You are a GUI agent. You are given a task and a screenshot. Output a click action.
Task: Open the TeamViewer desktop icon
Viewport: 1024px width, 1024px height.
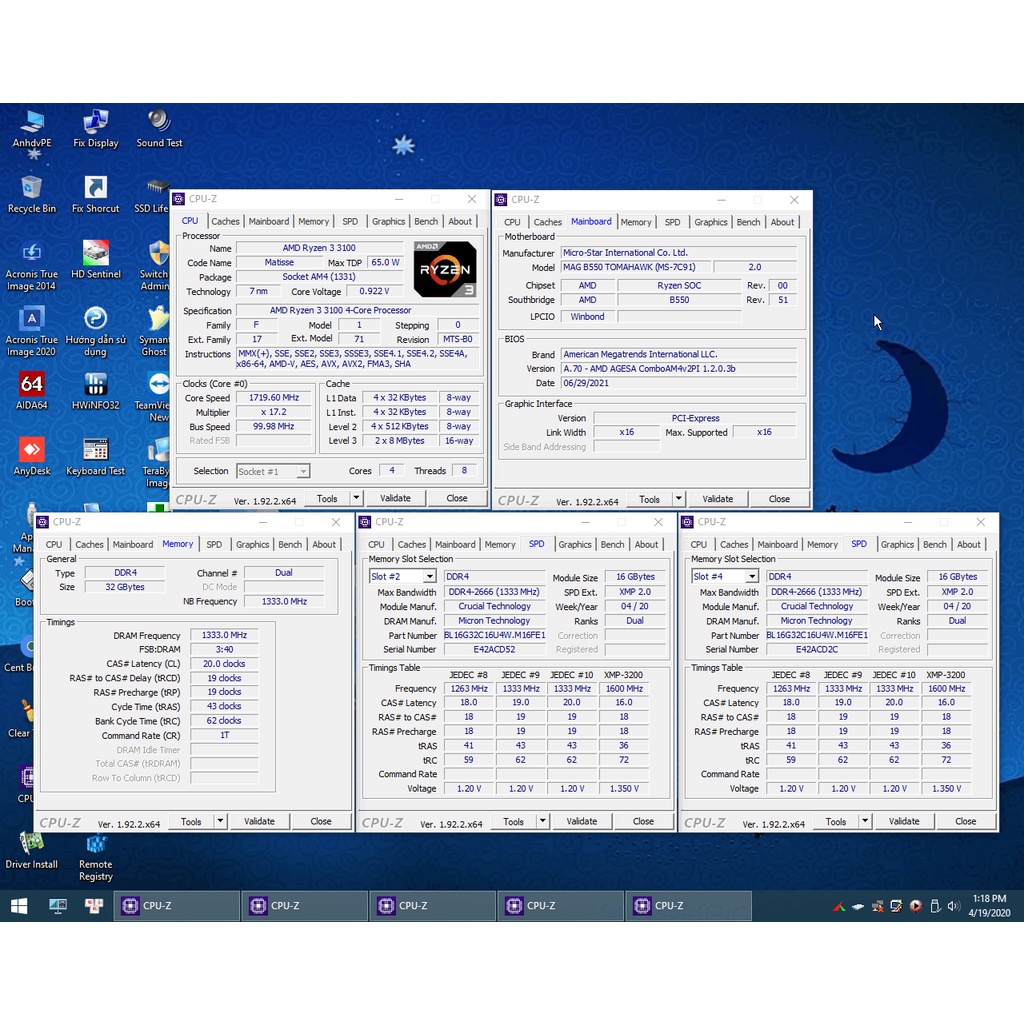click(x=153, y=398)
